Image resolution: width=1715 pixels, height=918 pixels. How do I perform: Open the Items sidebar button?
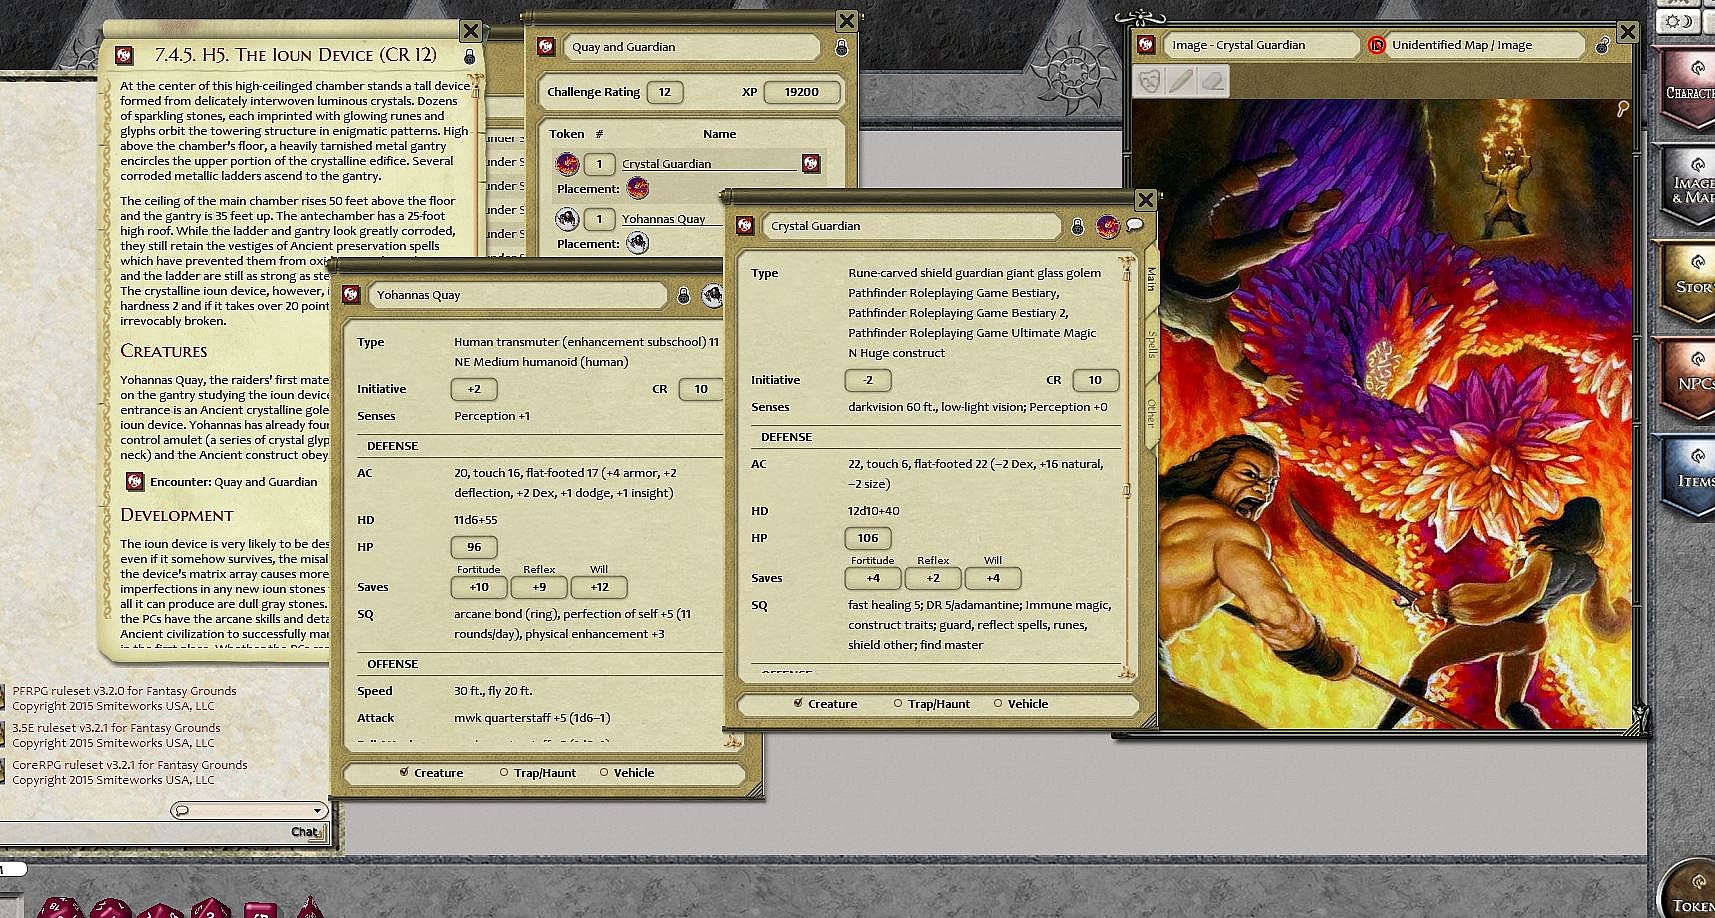[x=1688, y=477]
